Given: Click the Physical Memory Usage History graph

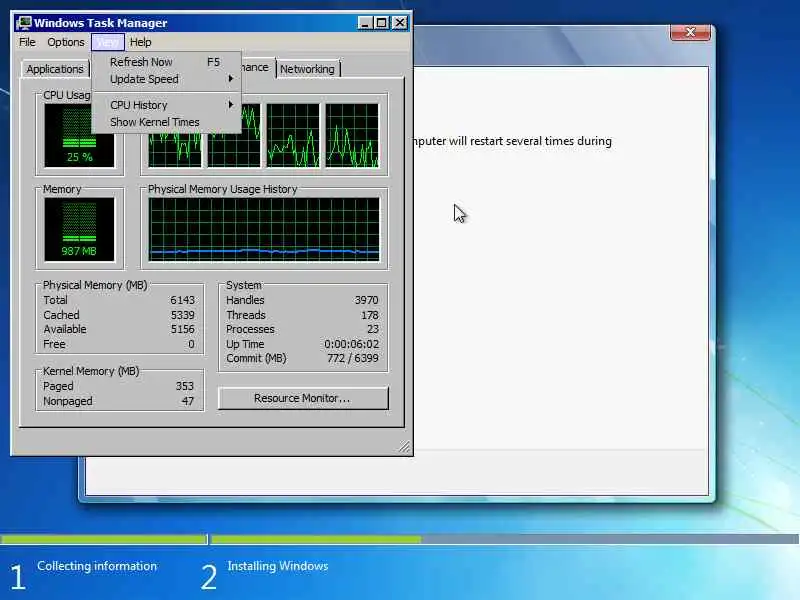Looking at the screenshot, I should [264, 230].
